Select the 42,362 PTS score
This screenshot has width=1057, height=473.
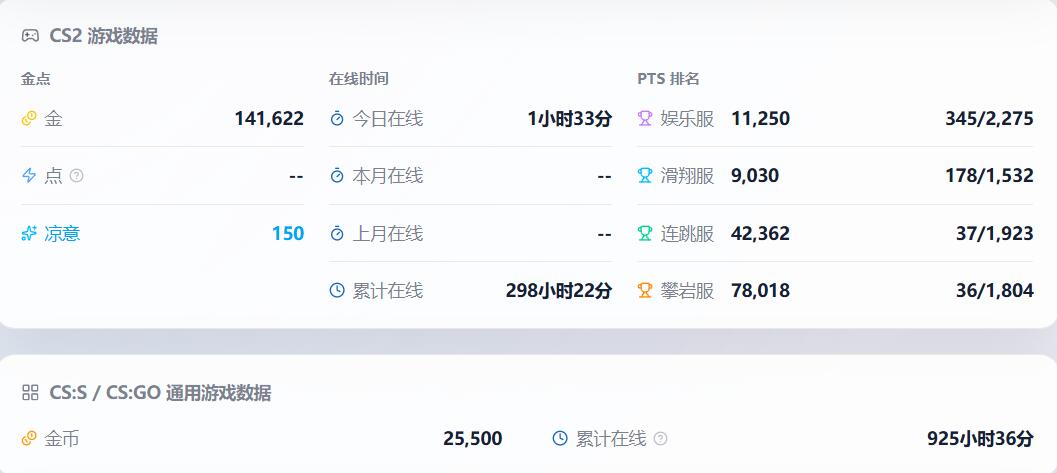click(760, 234)
